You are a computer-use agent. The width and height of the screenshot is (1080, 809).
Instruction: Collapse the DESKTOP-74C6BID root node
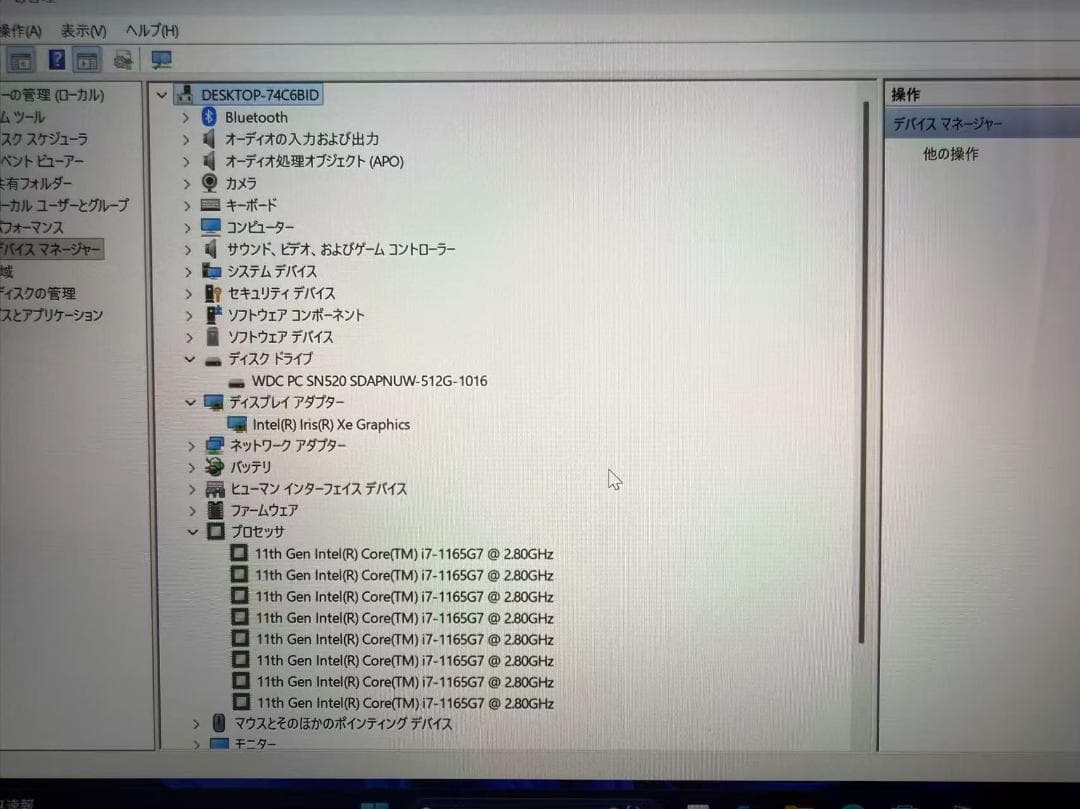(161, 94)
